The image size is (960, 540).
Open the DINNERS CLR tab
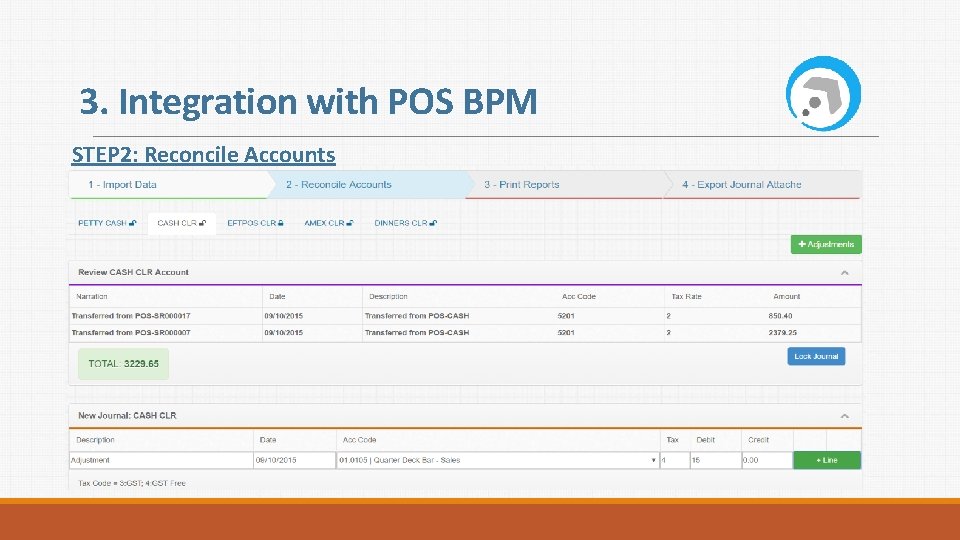click(405, 223)
